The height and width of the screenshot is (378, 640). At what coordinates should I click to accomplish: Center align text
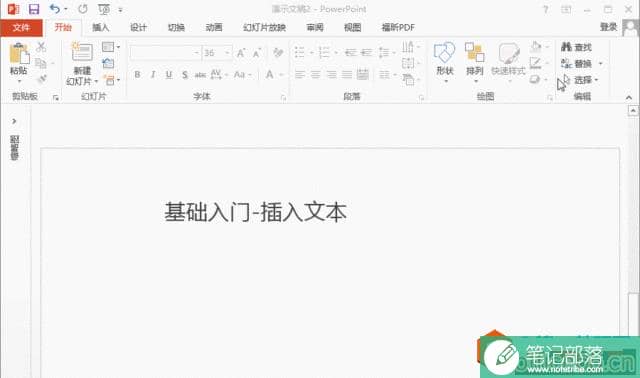(x=316, y=74)
